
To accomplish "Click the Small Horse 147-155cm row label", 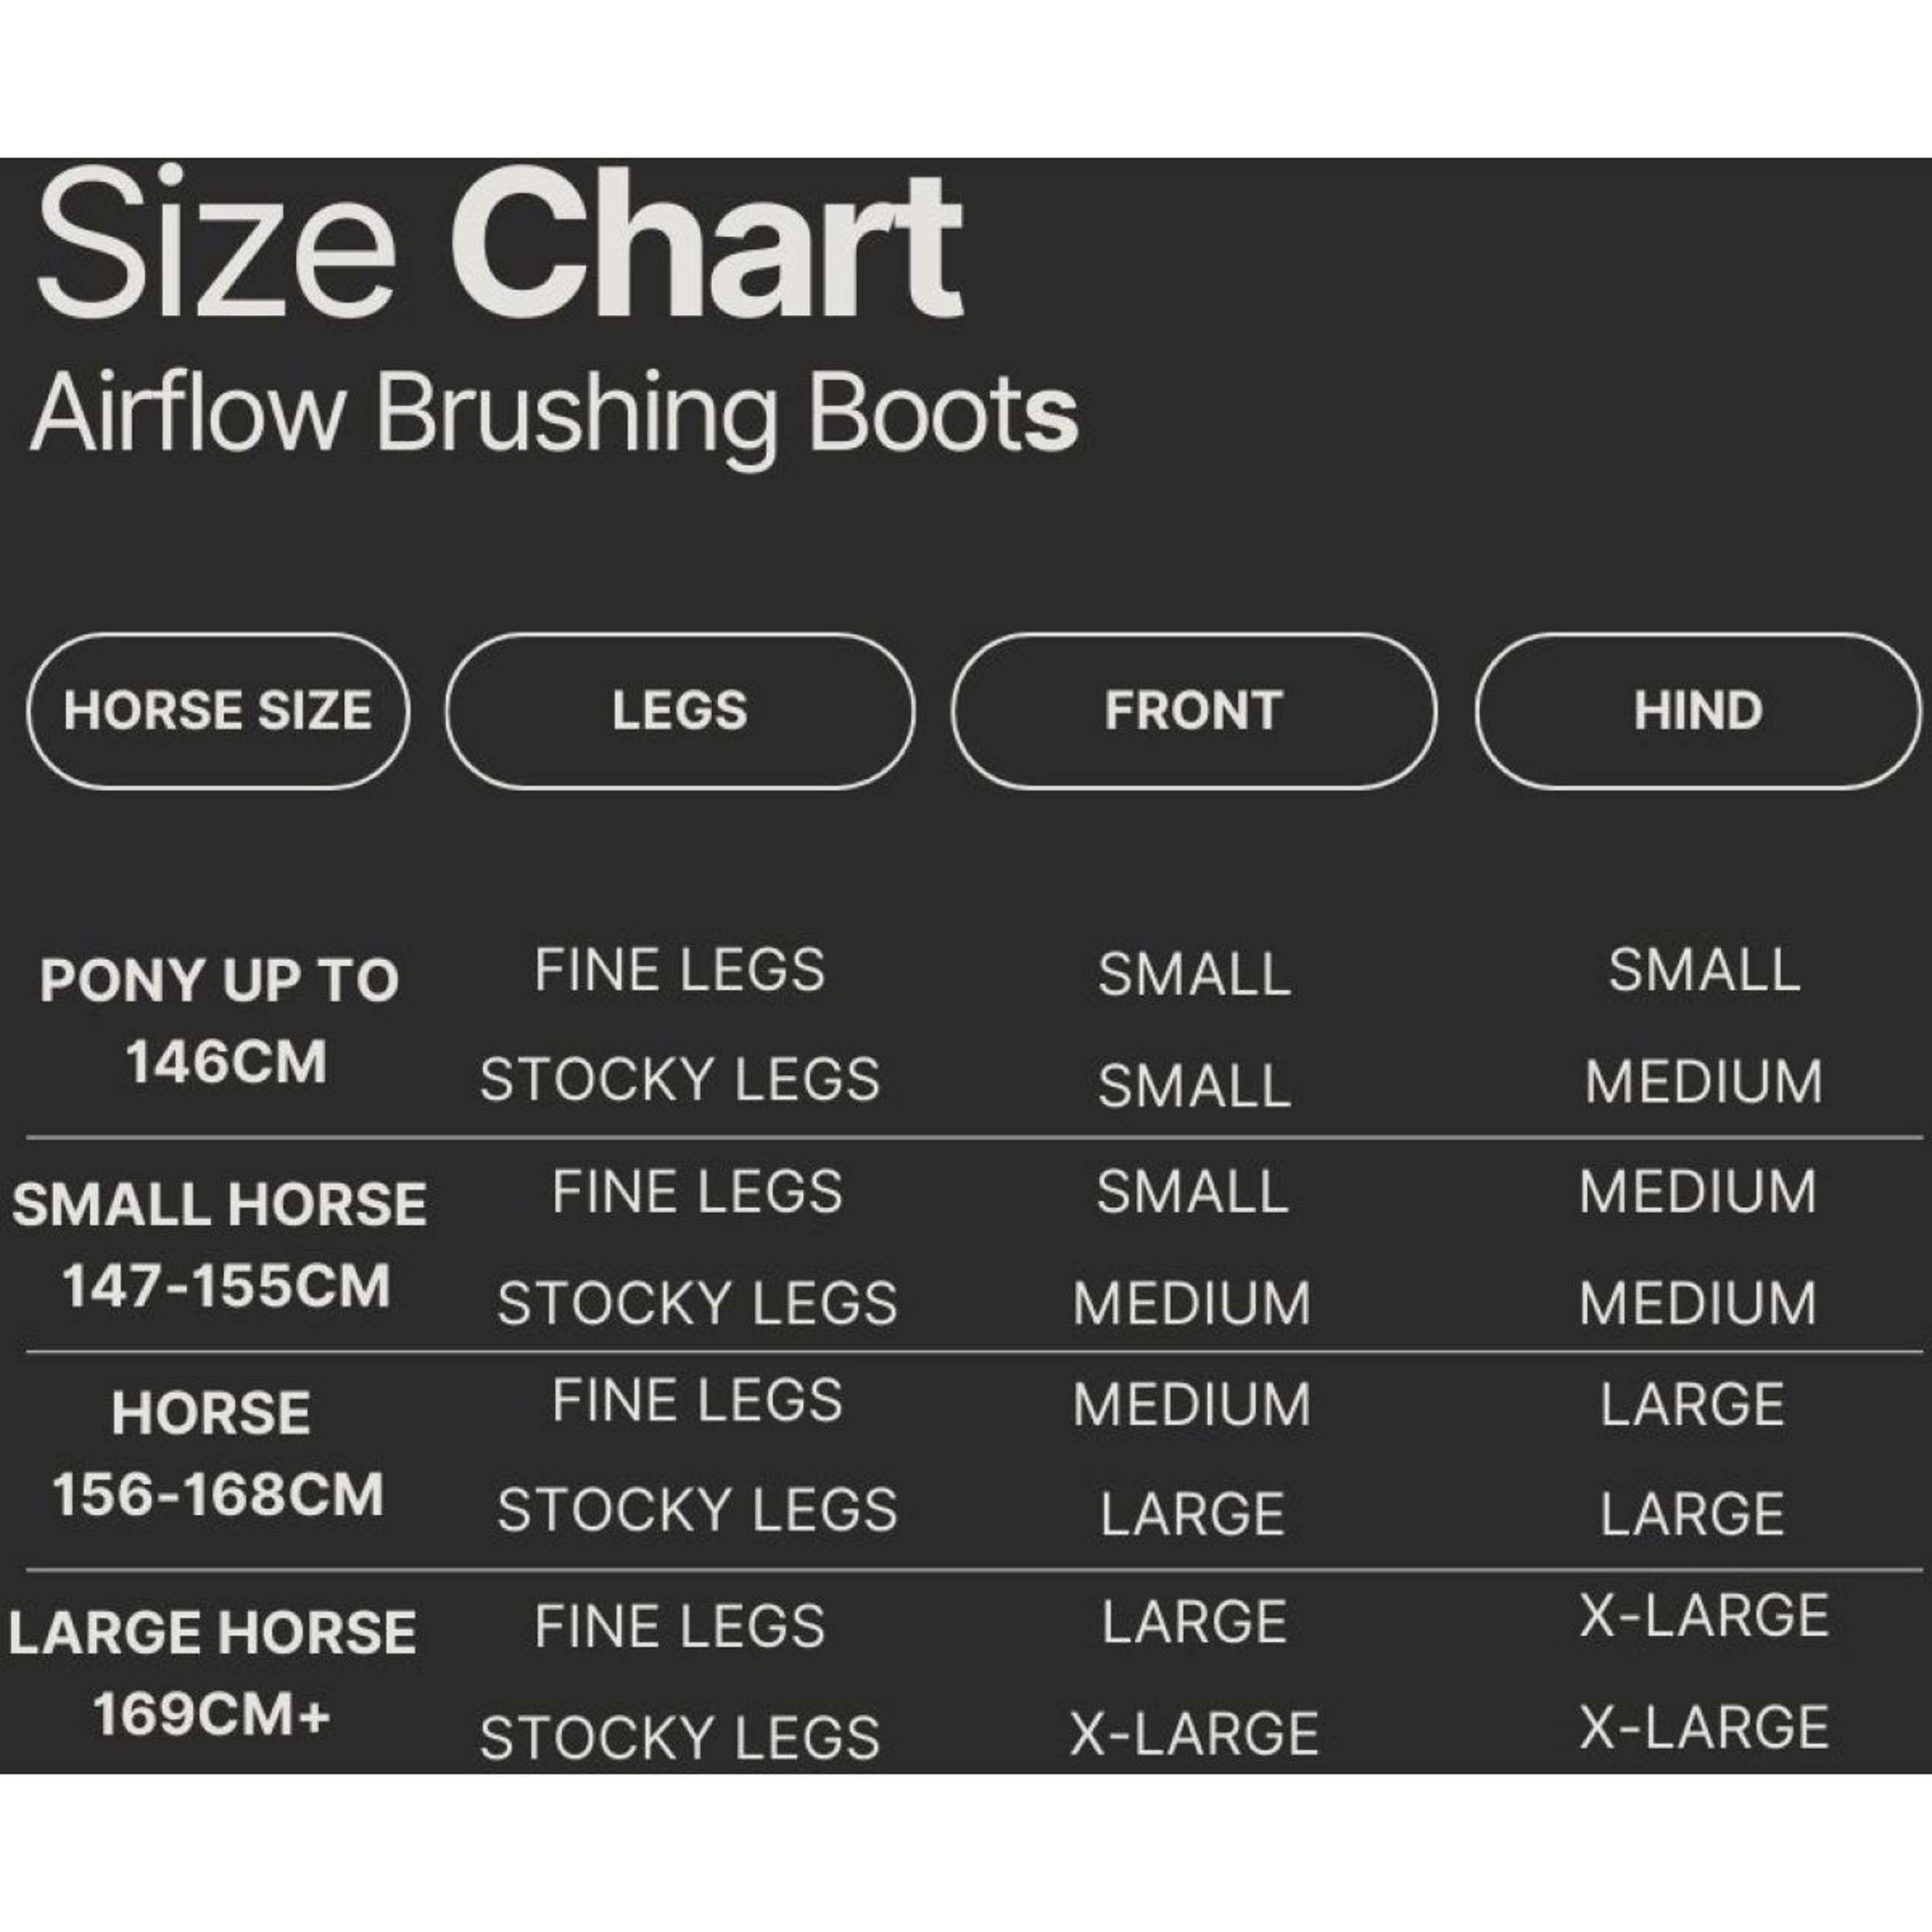I will [220, 1244].
